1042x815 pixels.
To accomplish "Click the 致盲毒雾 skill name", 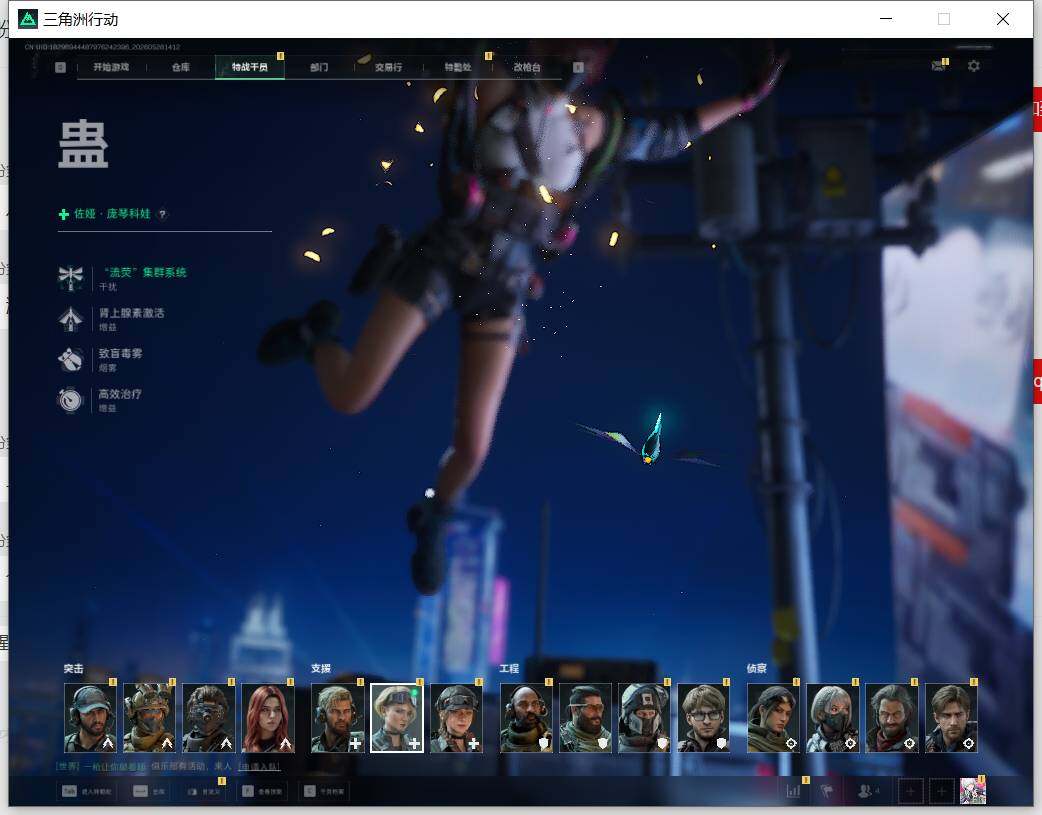I will point(120,353).
